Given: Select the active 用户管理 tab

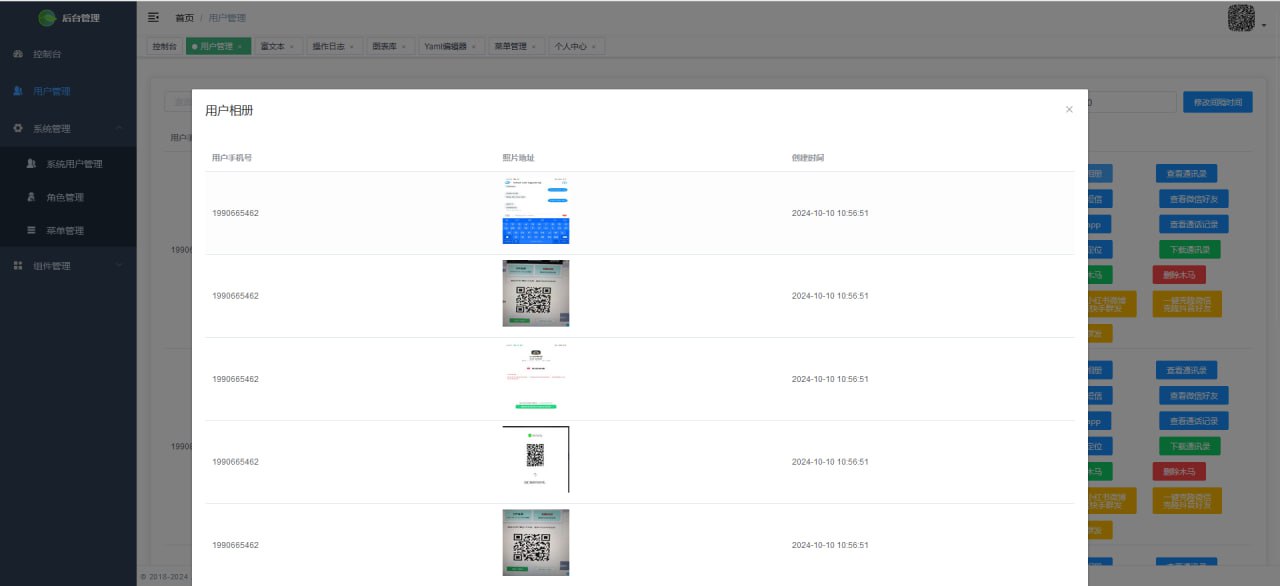Looking at the screenshot, I should pos(216,46).
